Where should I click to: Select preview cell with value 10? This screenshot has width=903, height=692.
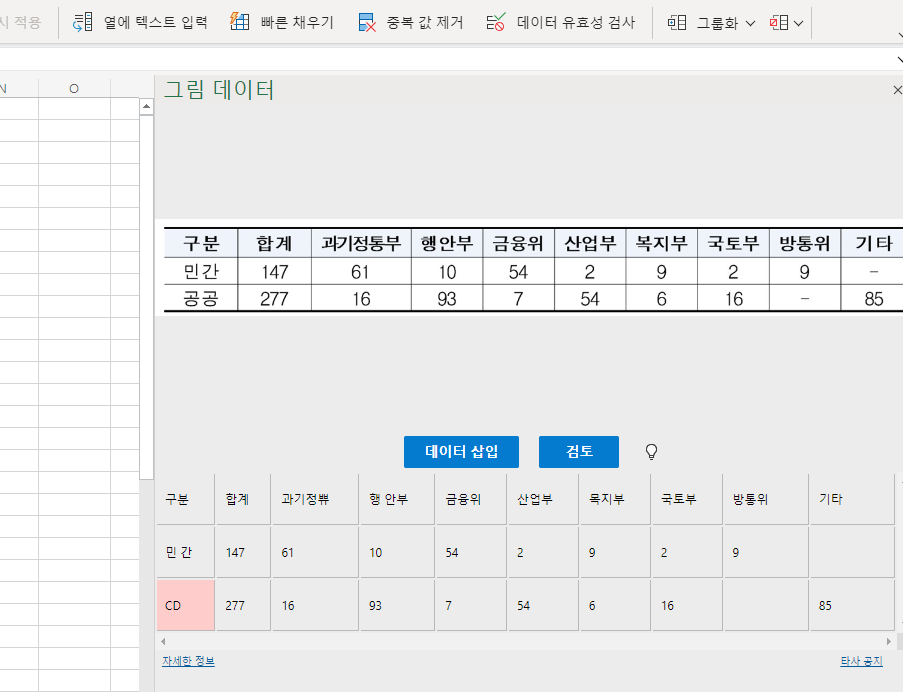coord(397,552)
